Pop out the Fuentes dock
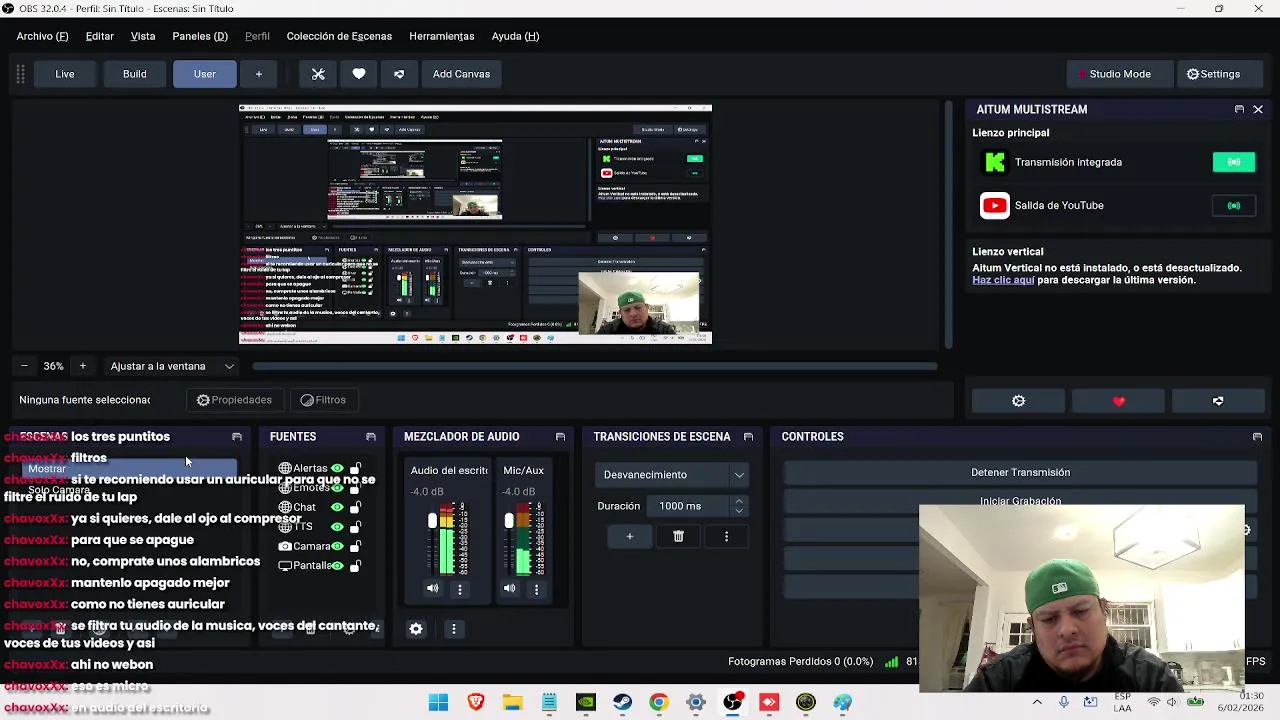 (x=371, y=437)
